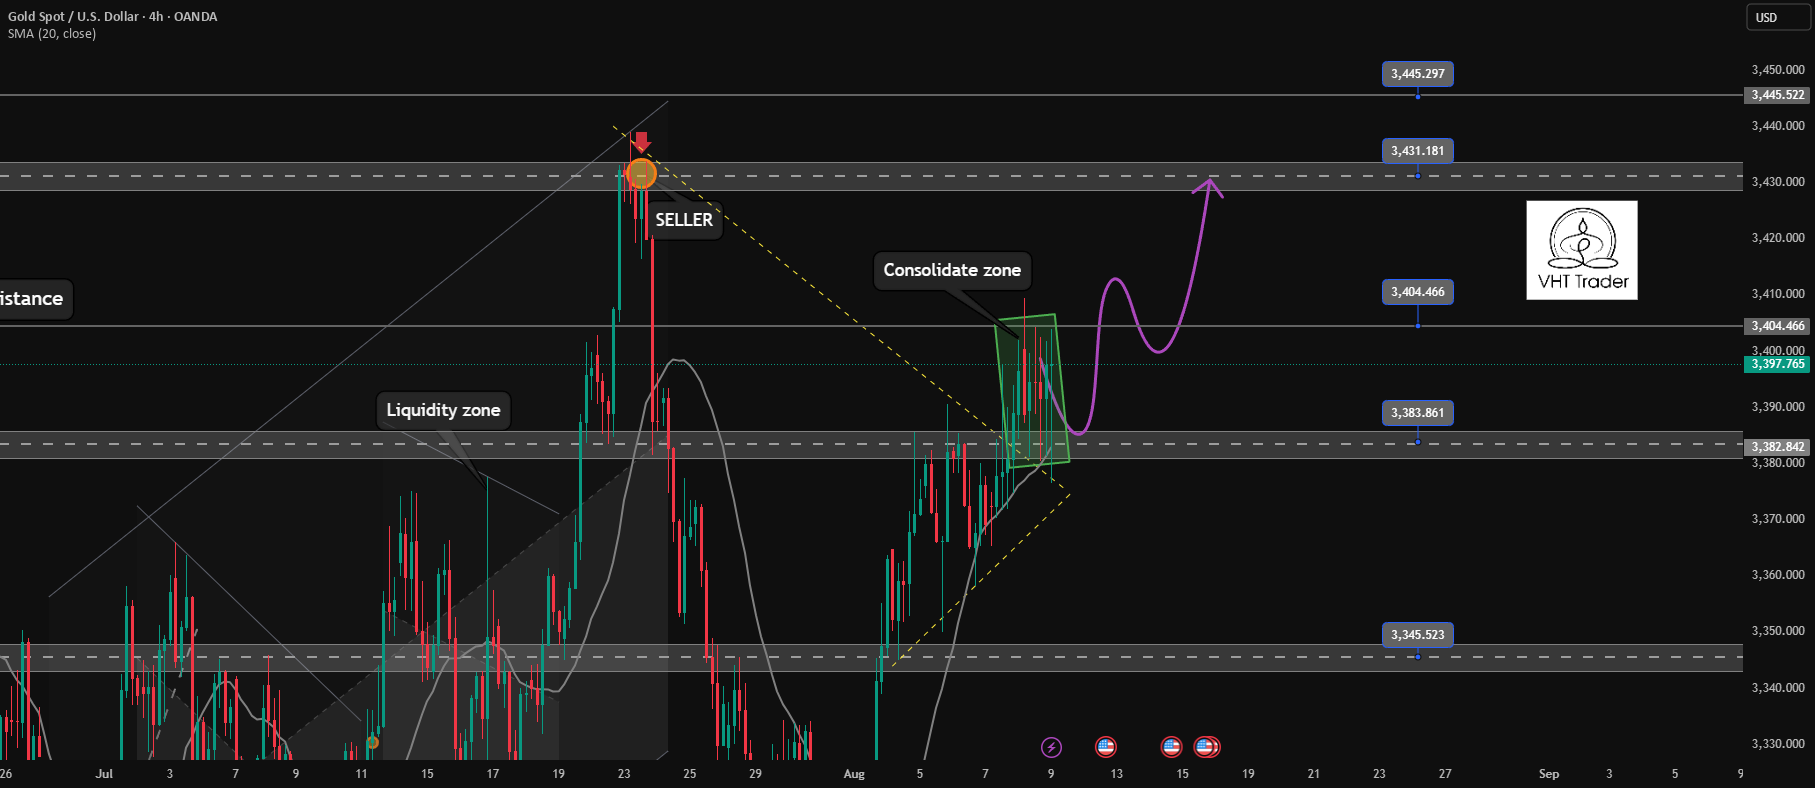1815x788 pixels.
Task: Click the purple lightning event icon
Action: [1051, 747]
